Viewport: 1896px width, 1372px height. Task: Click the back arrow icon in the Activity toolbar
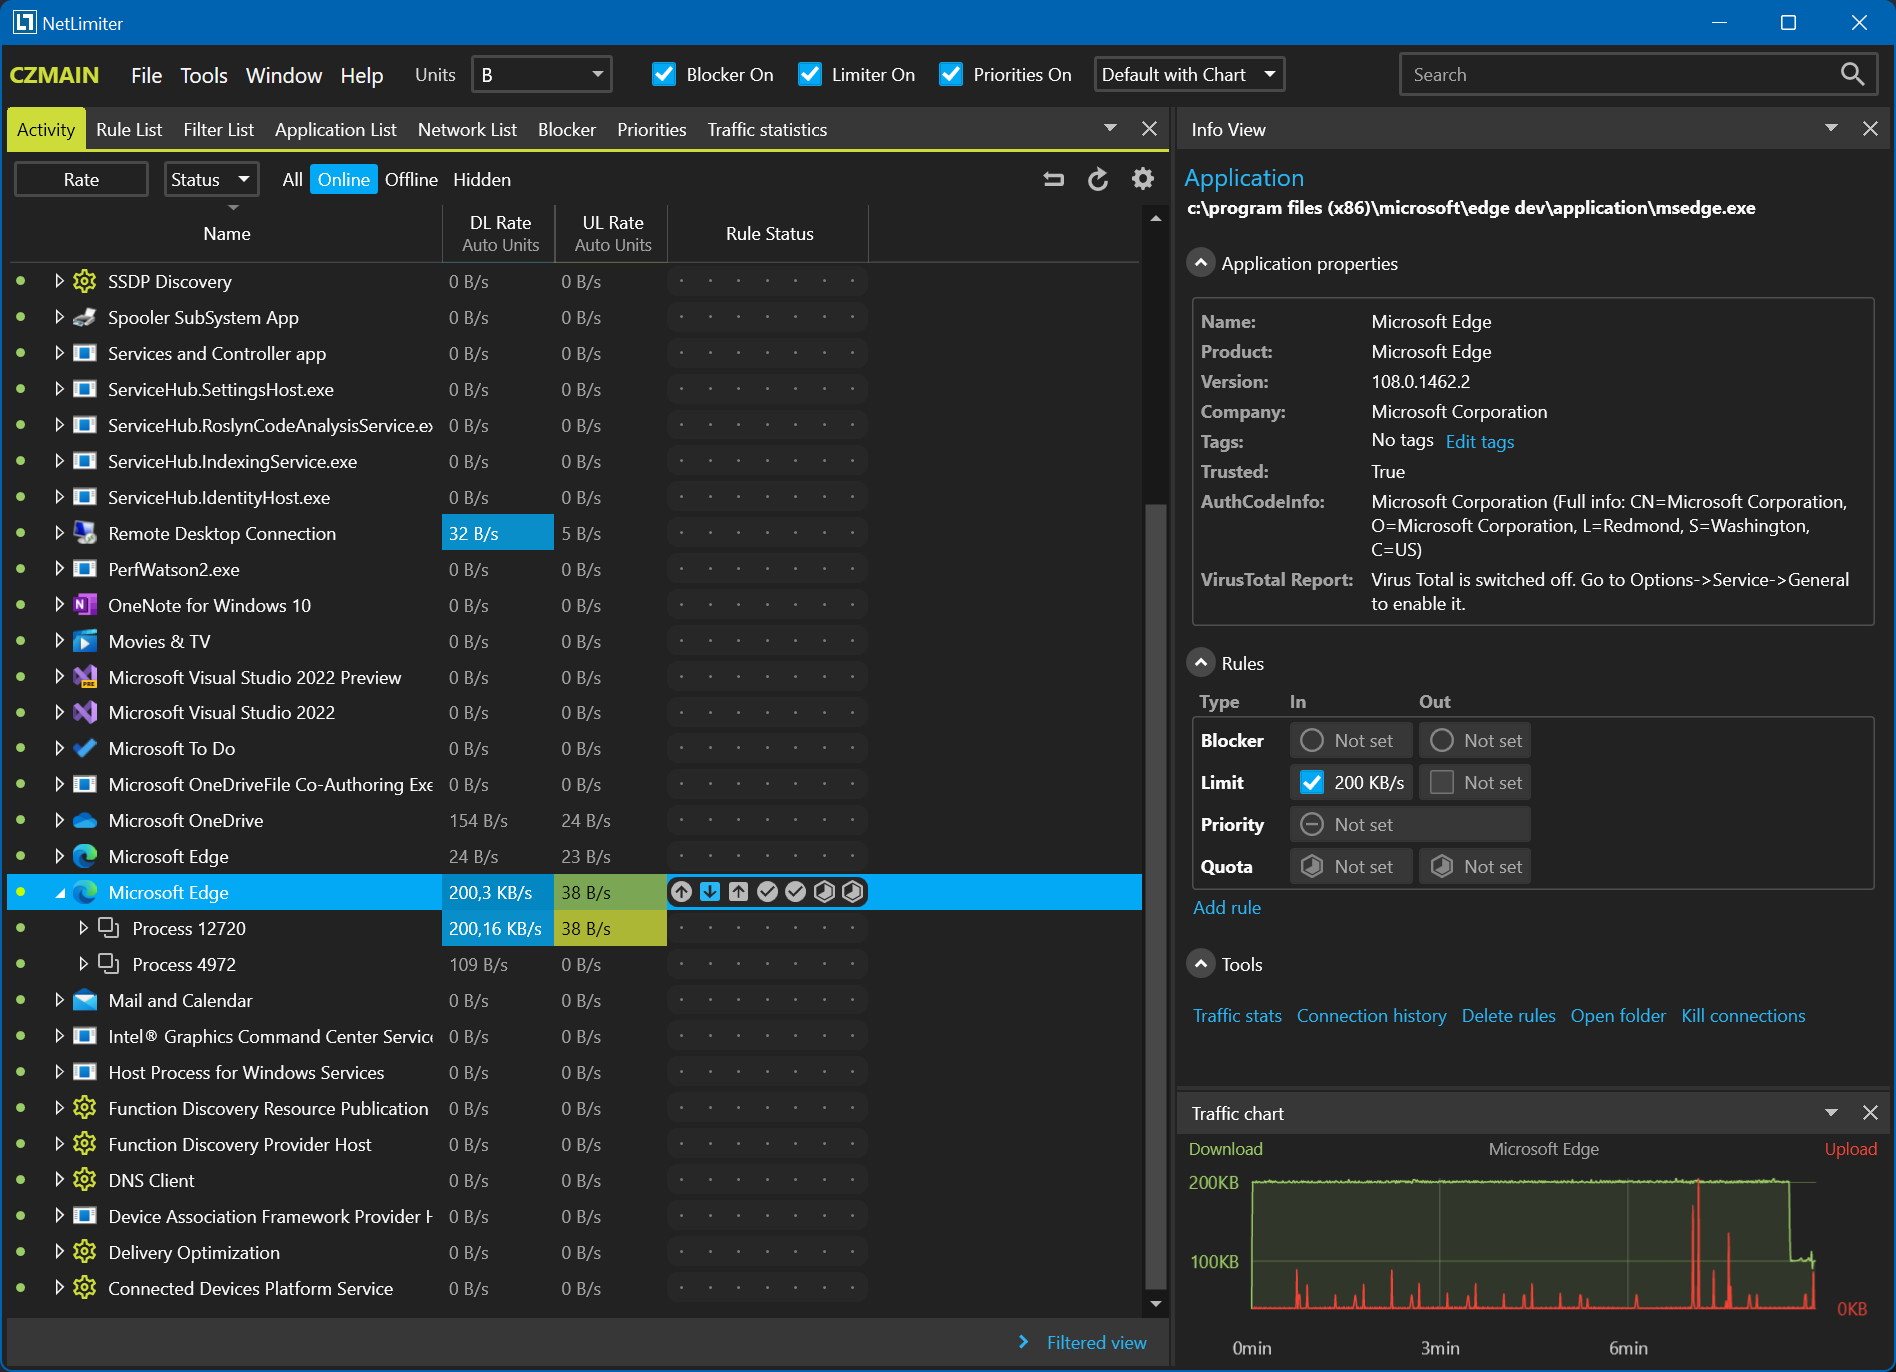point(1052,179)
